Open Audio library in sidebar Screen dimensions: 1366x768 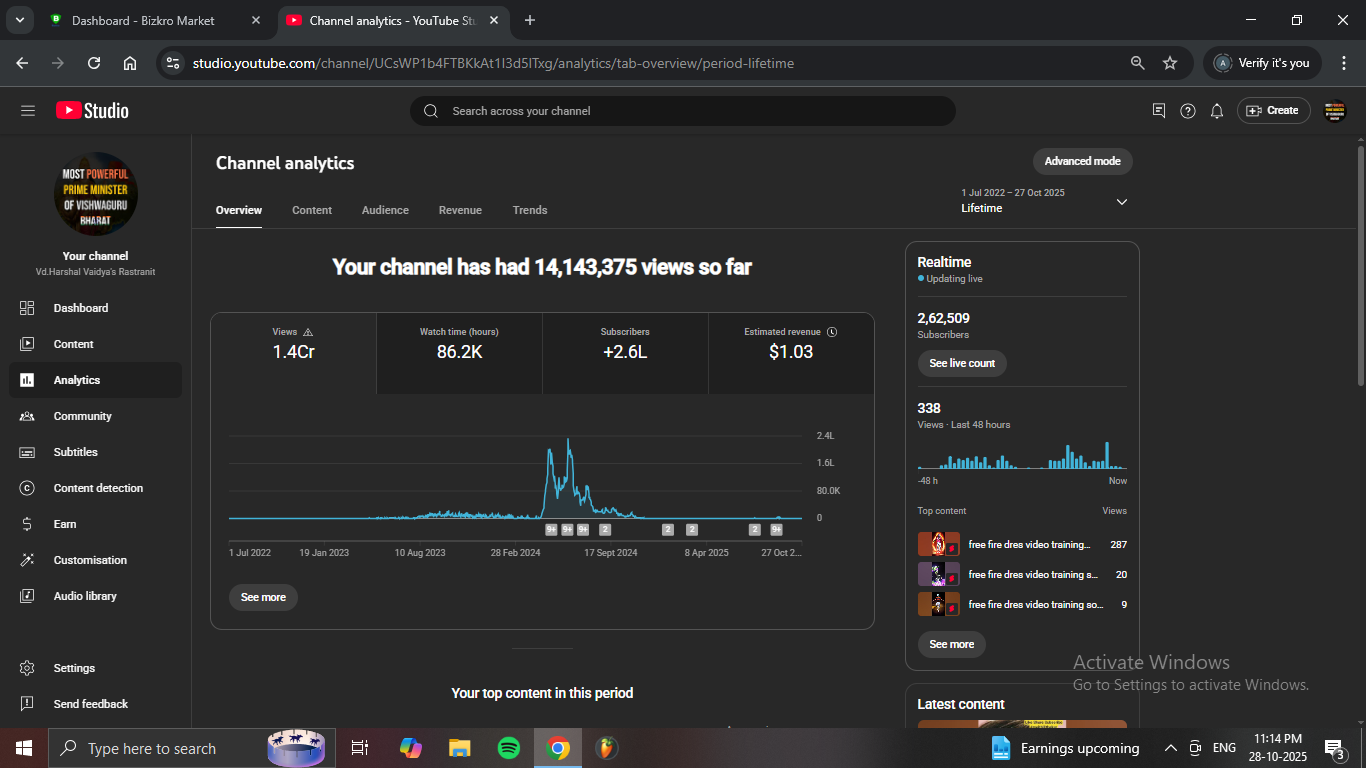coord(85,596)
